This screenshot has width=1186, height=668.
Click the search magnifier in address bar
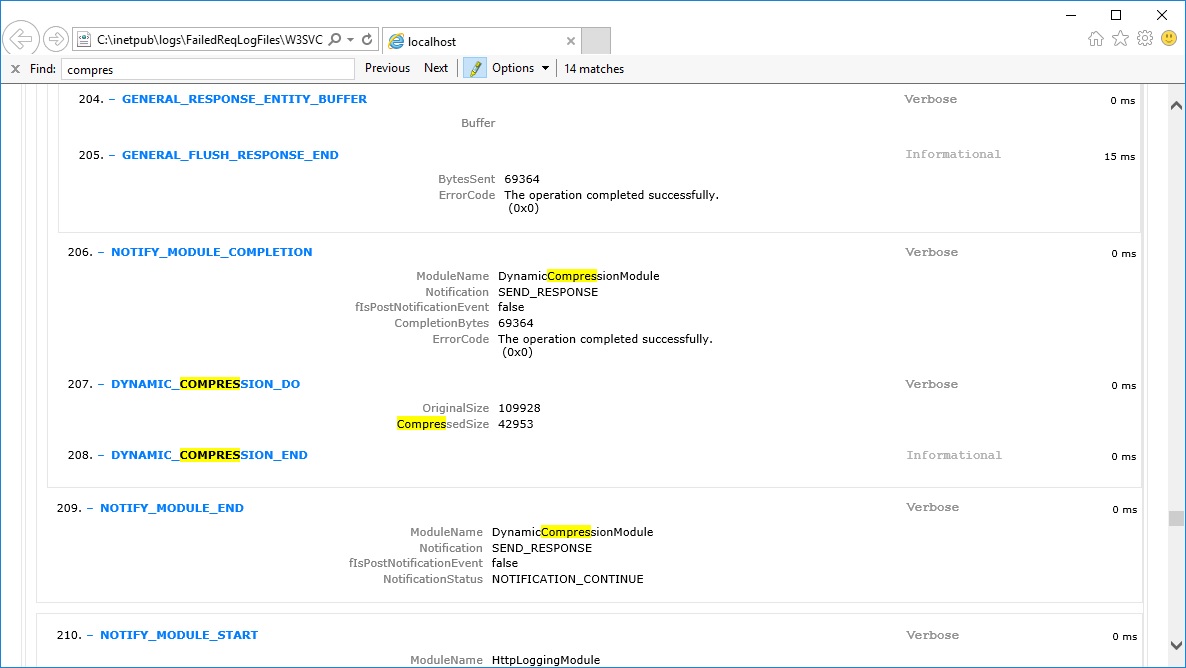point(335,39)
